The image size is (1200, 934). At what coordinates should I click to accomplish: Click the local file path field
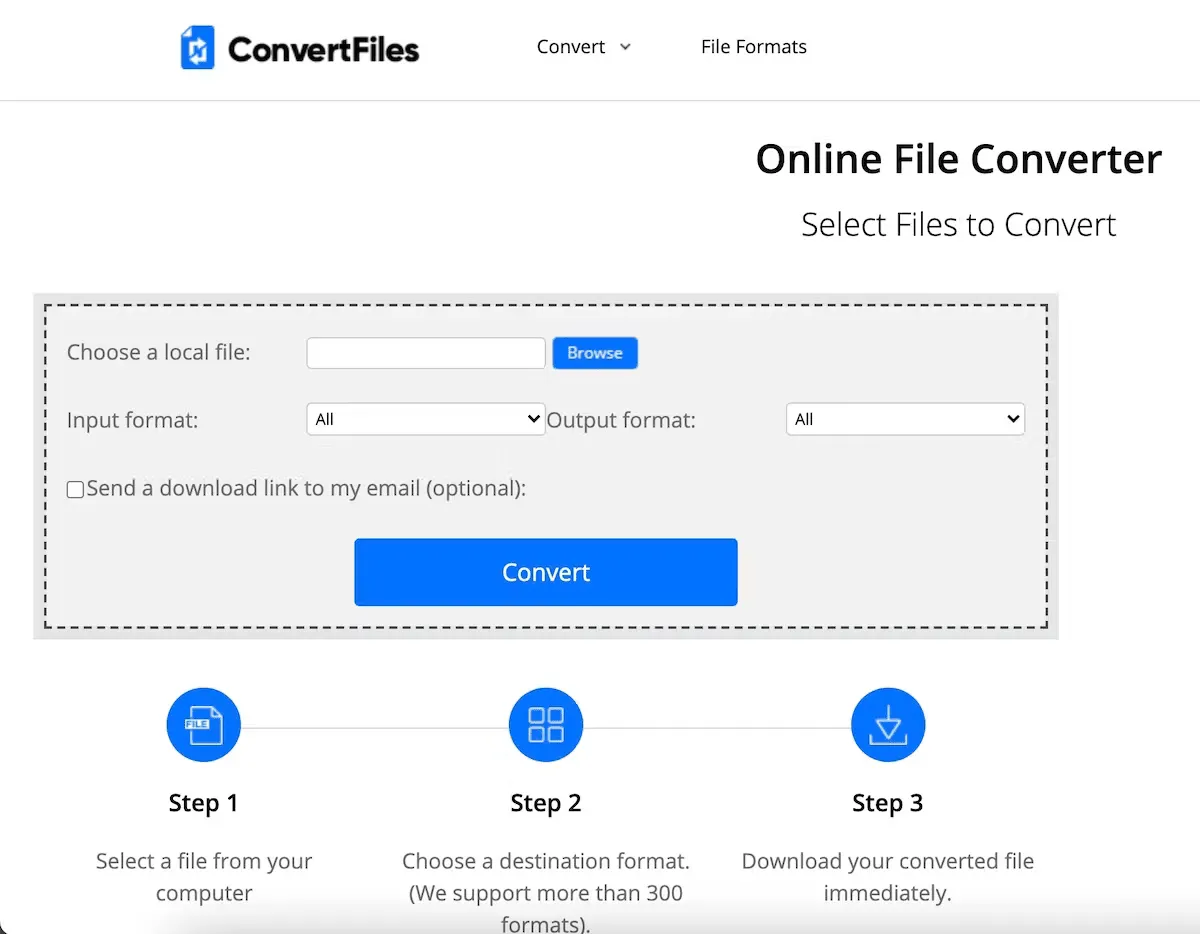click(425, 353)
